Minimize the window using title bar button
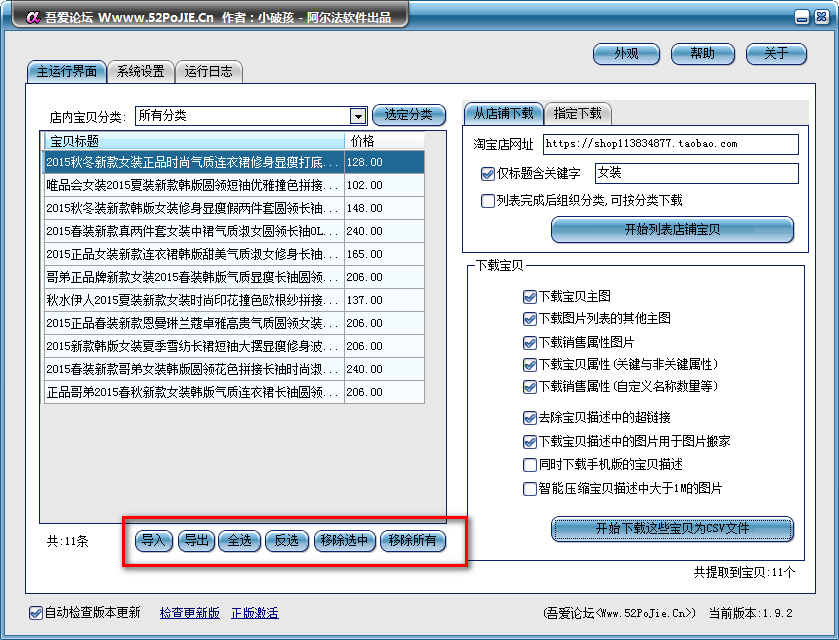Image resolution: width=839 pixels, height=640 pixels. click(x=802, y=18)
